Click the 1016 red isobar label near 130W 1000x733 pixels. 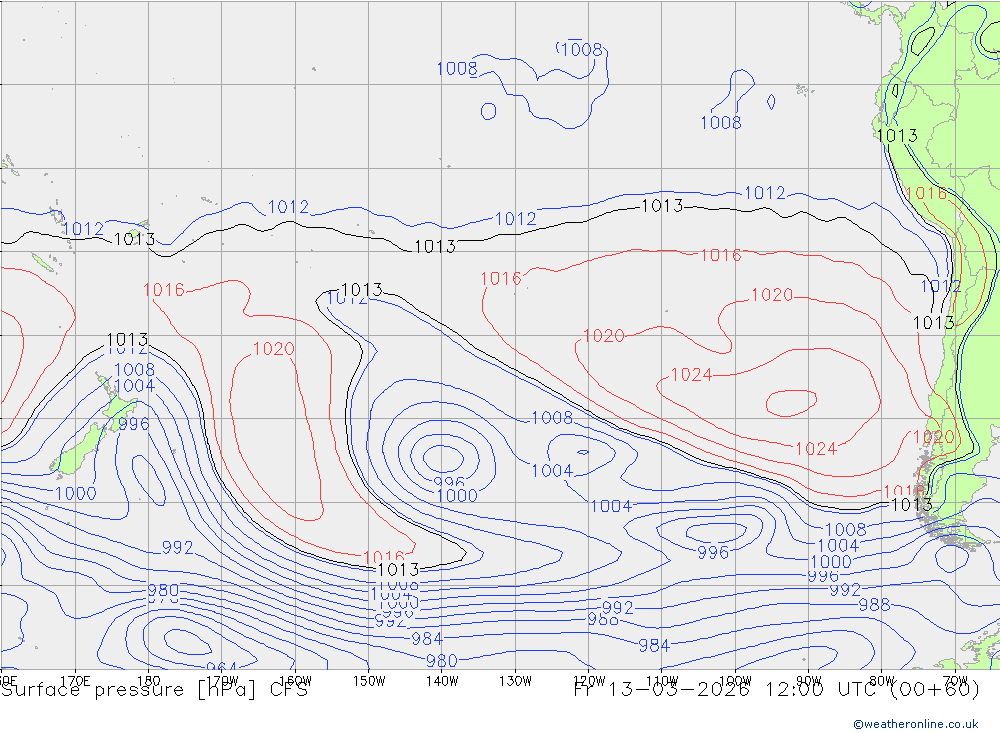click(501, 279)
